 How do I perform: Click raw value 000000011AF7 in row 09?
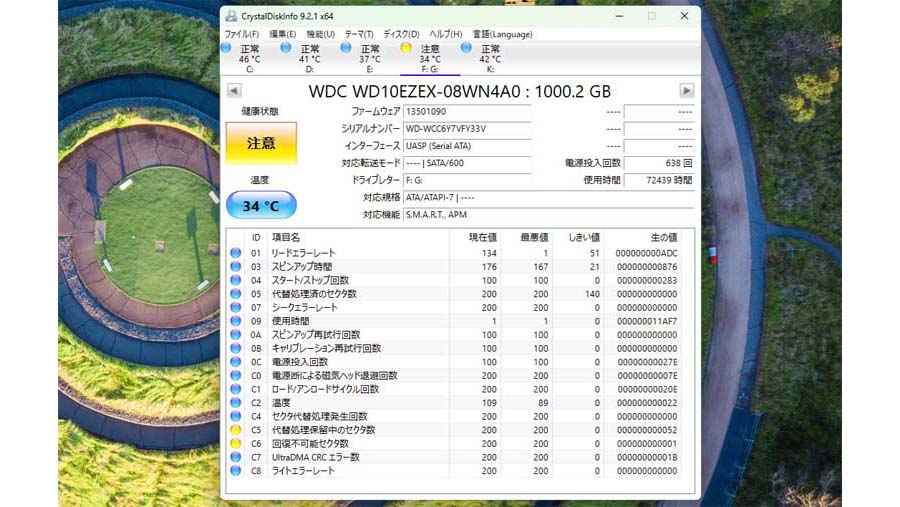[647, 322]
